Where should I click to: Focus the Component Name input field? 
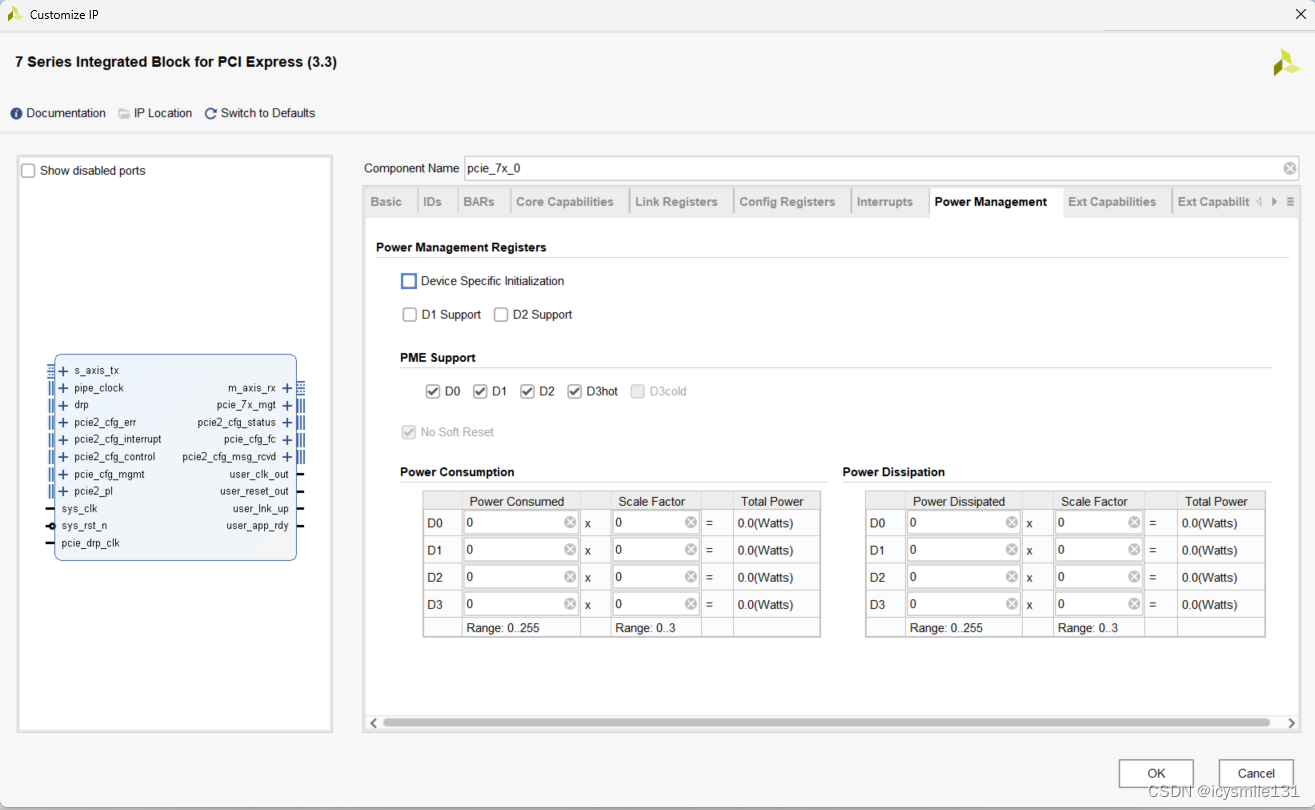click(x=881, y=169)
